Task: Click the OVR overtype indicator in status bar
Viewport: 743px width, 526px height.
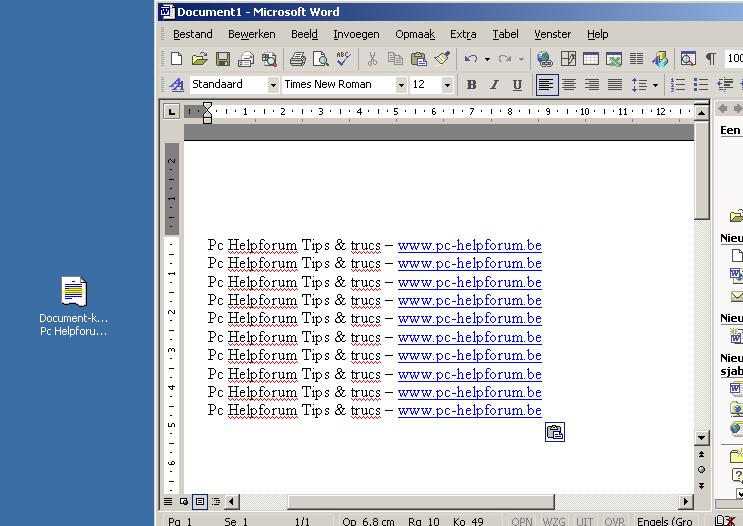Action: [614, 521]
